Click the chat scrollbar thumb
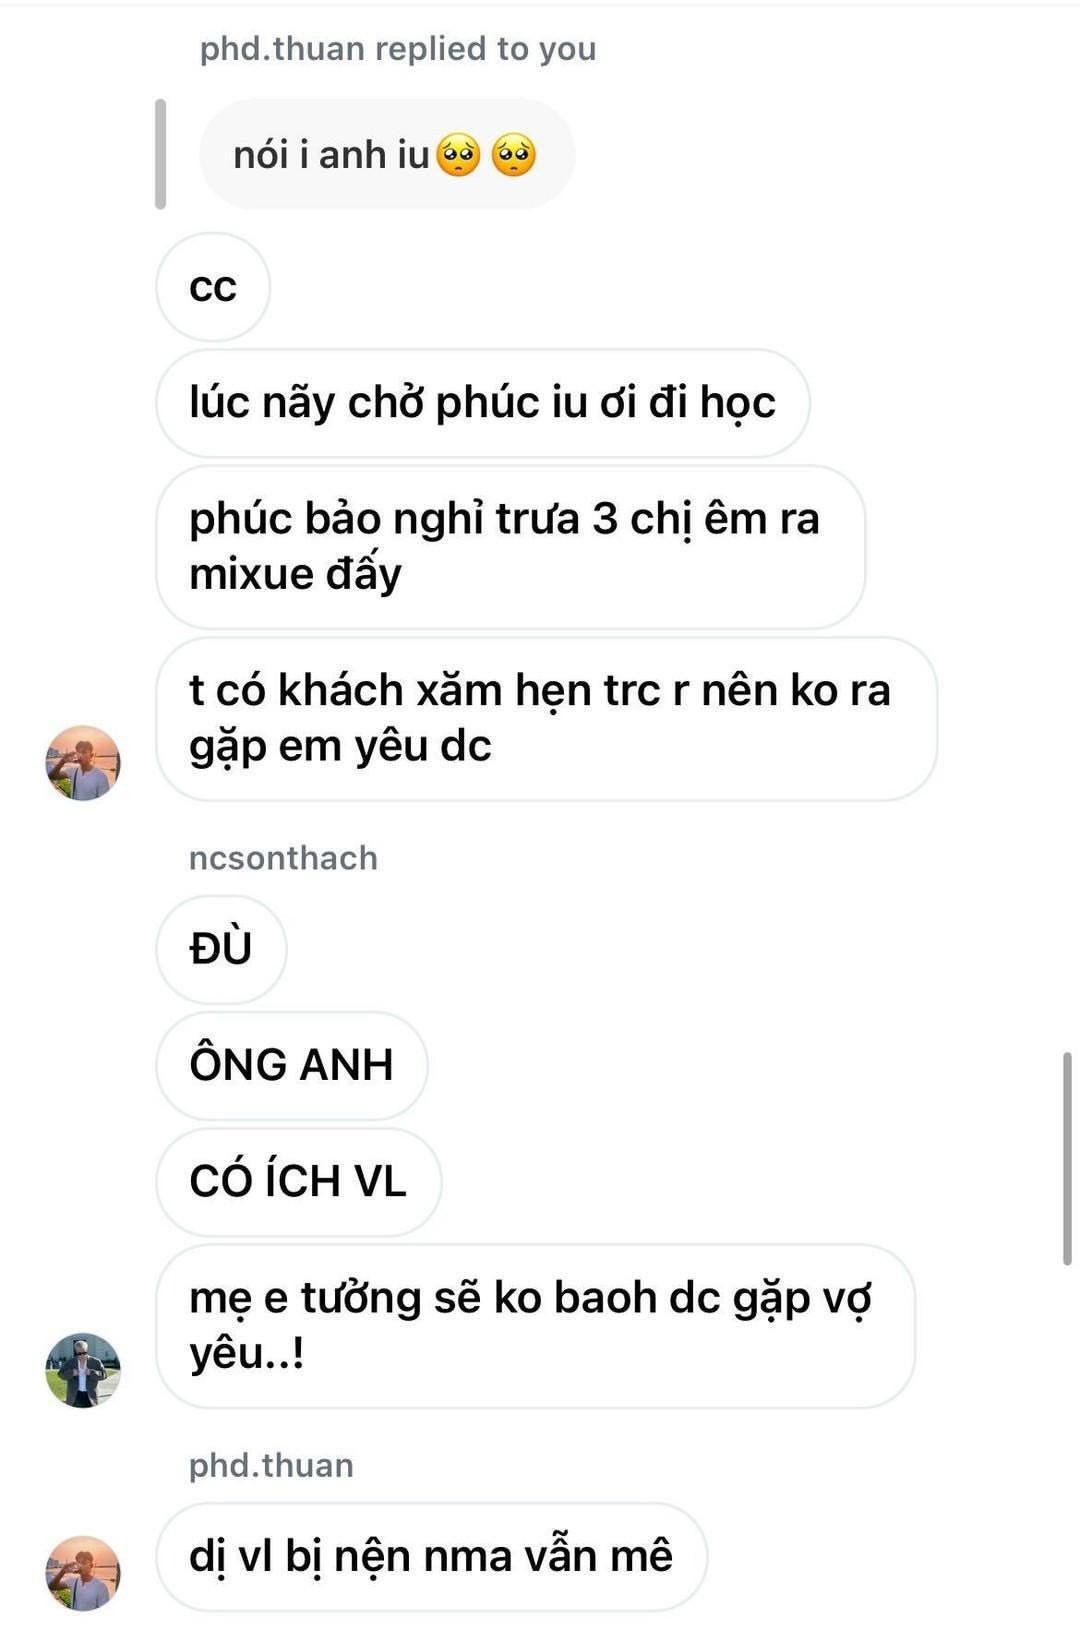Viewport: 1080px width, 1642px height. click(x=1067, y=1158)
